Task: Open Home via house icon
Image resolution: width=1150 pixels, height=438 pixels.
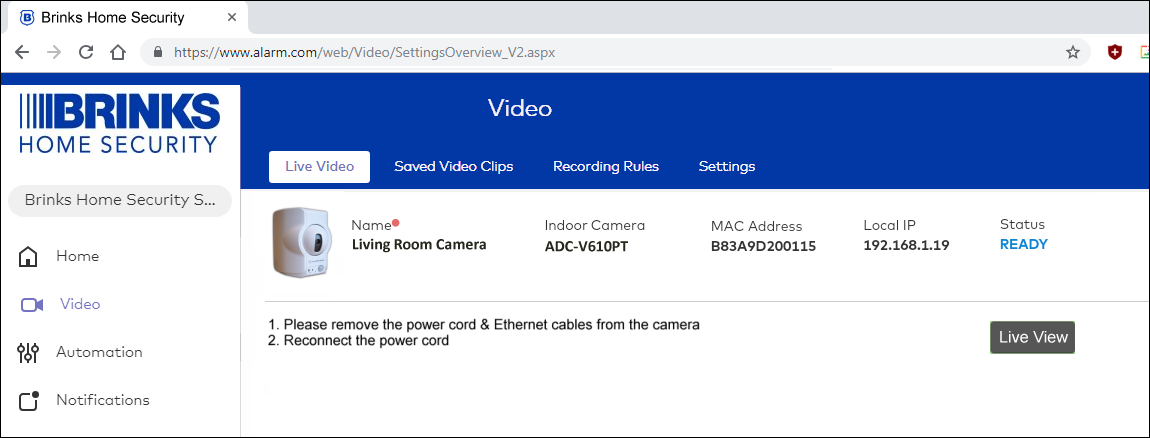Action: click(28, 257)
